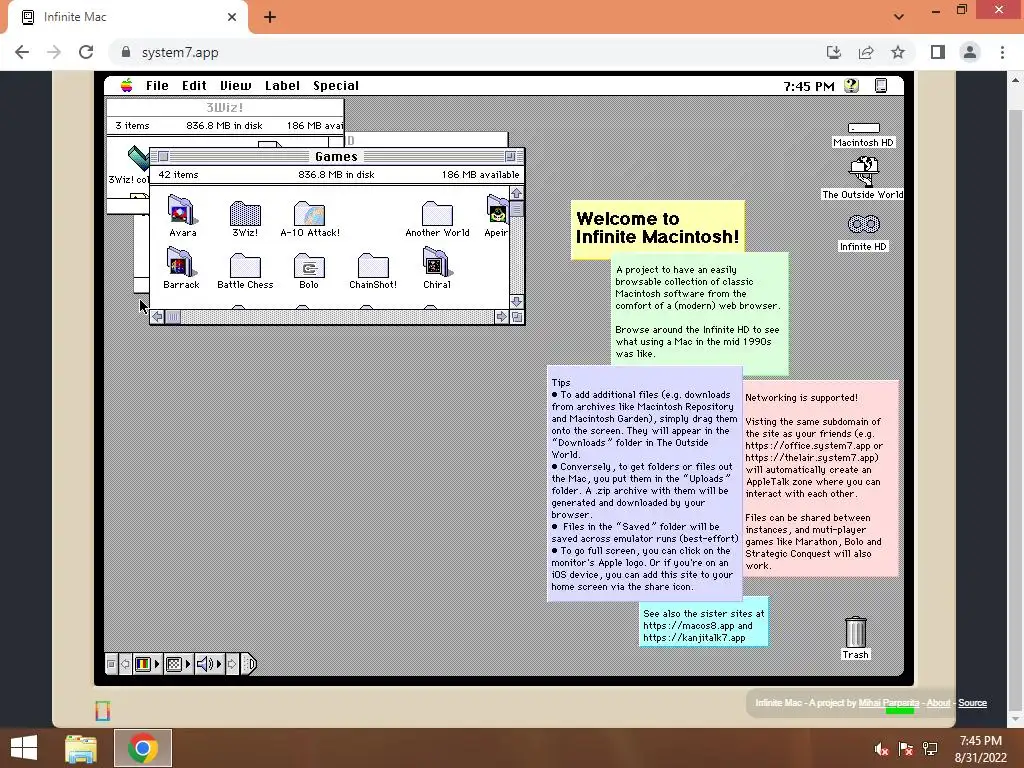This screenshot has height=768, width=1024.
Task: Click the Control Strip right scroll arrow
Action: pos(232,664)
